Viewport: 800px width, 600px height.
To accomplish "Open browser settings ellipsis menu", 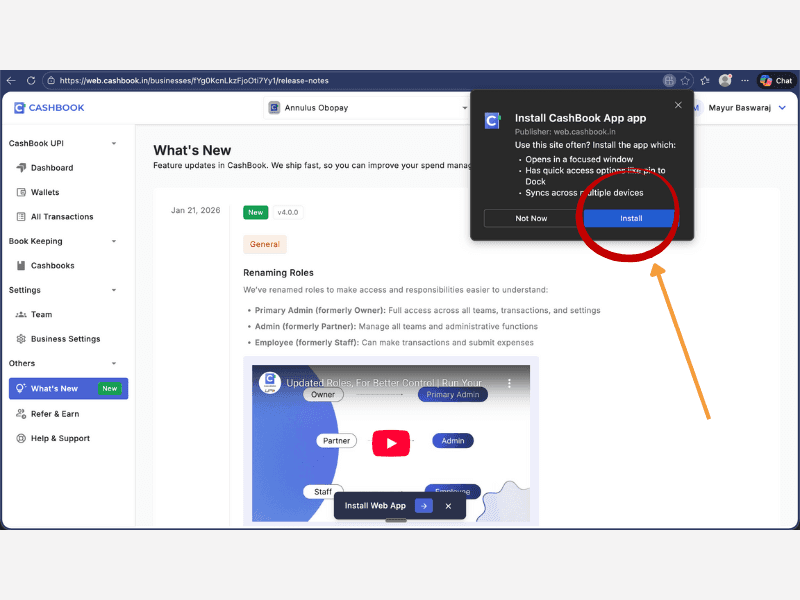I will (x=745, y=81).
